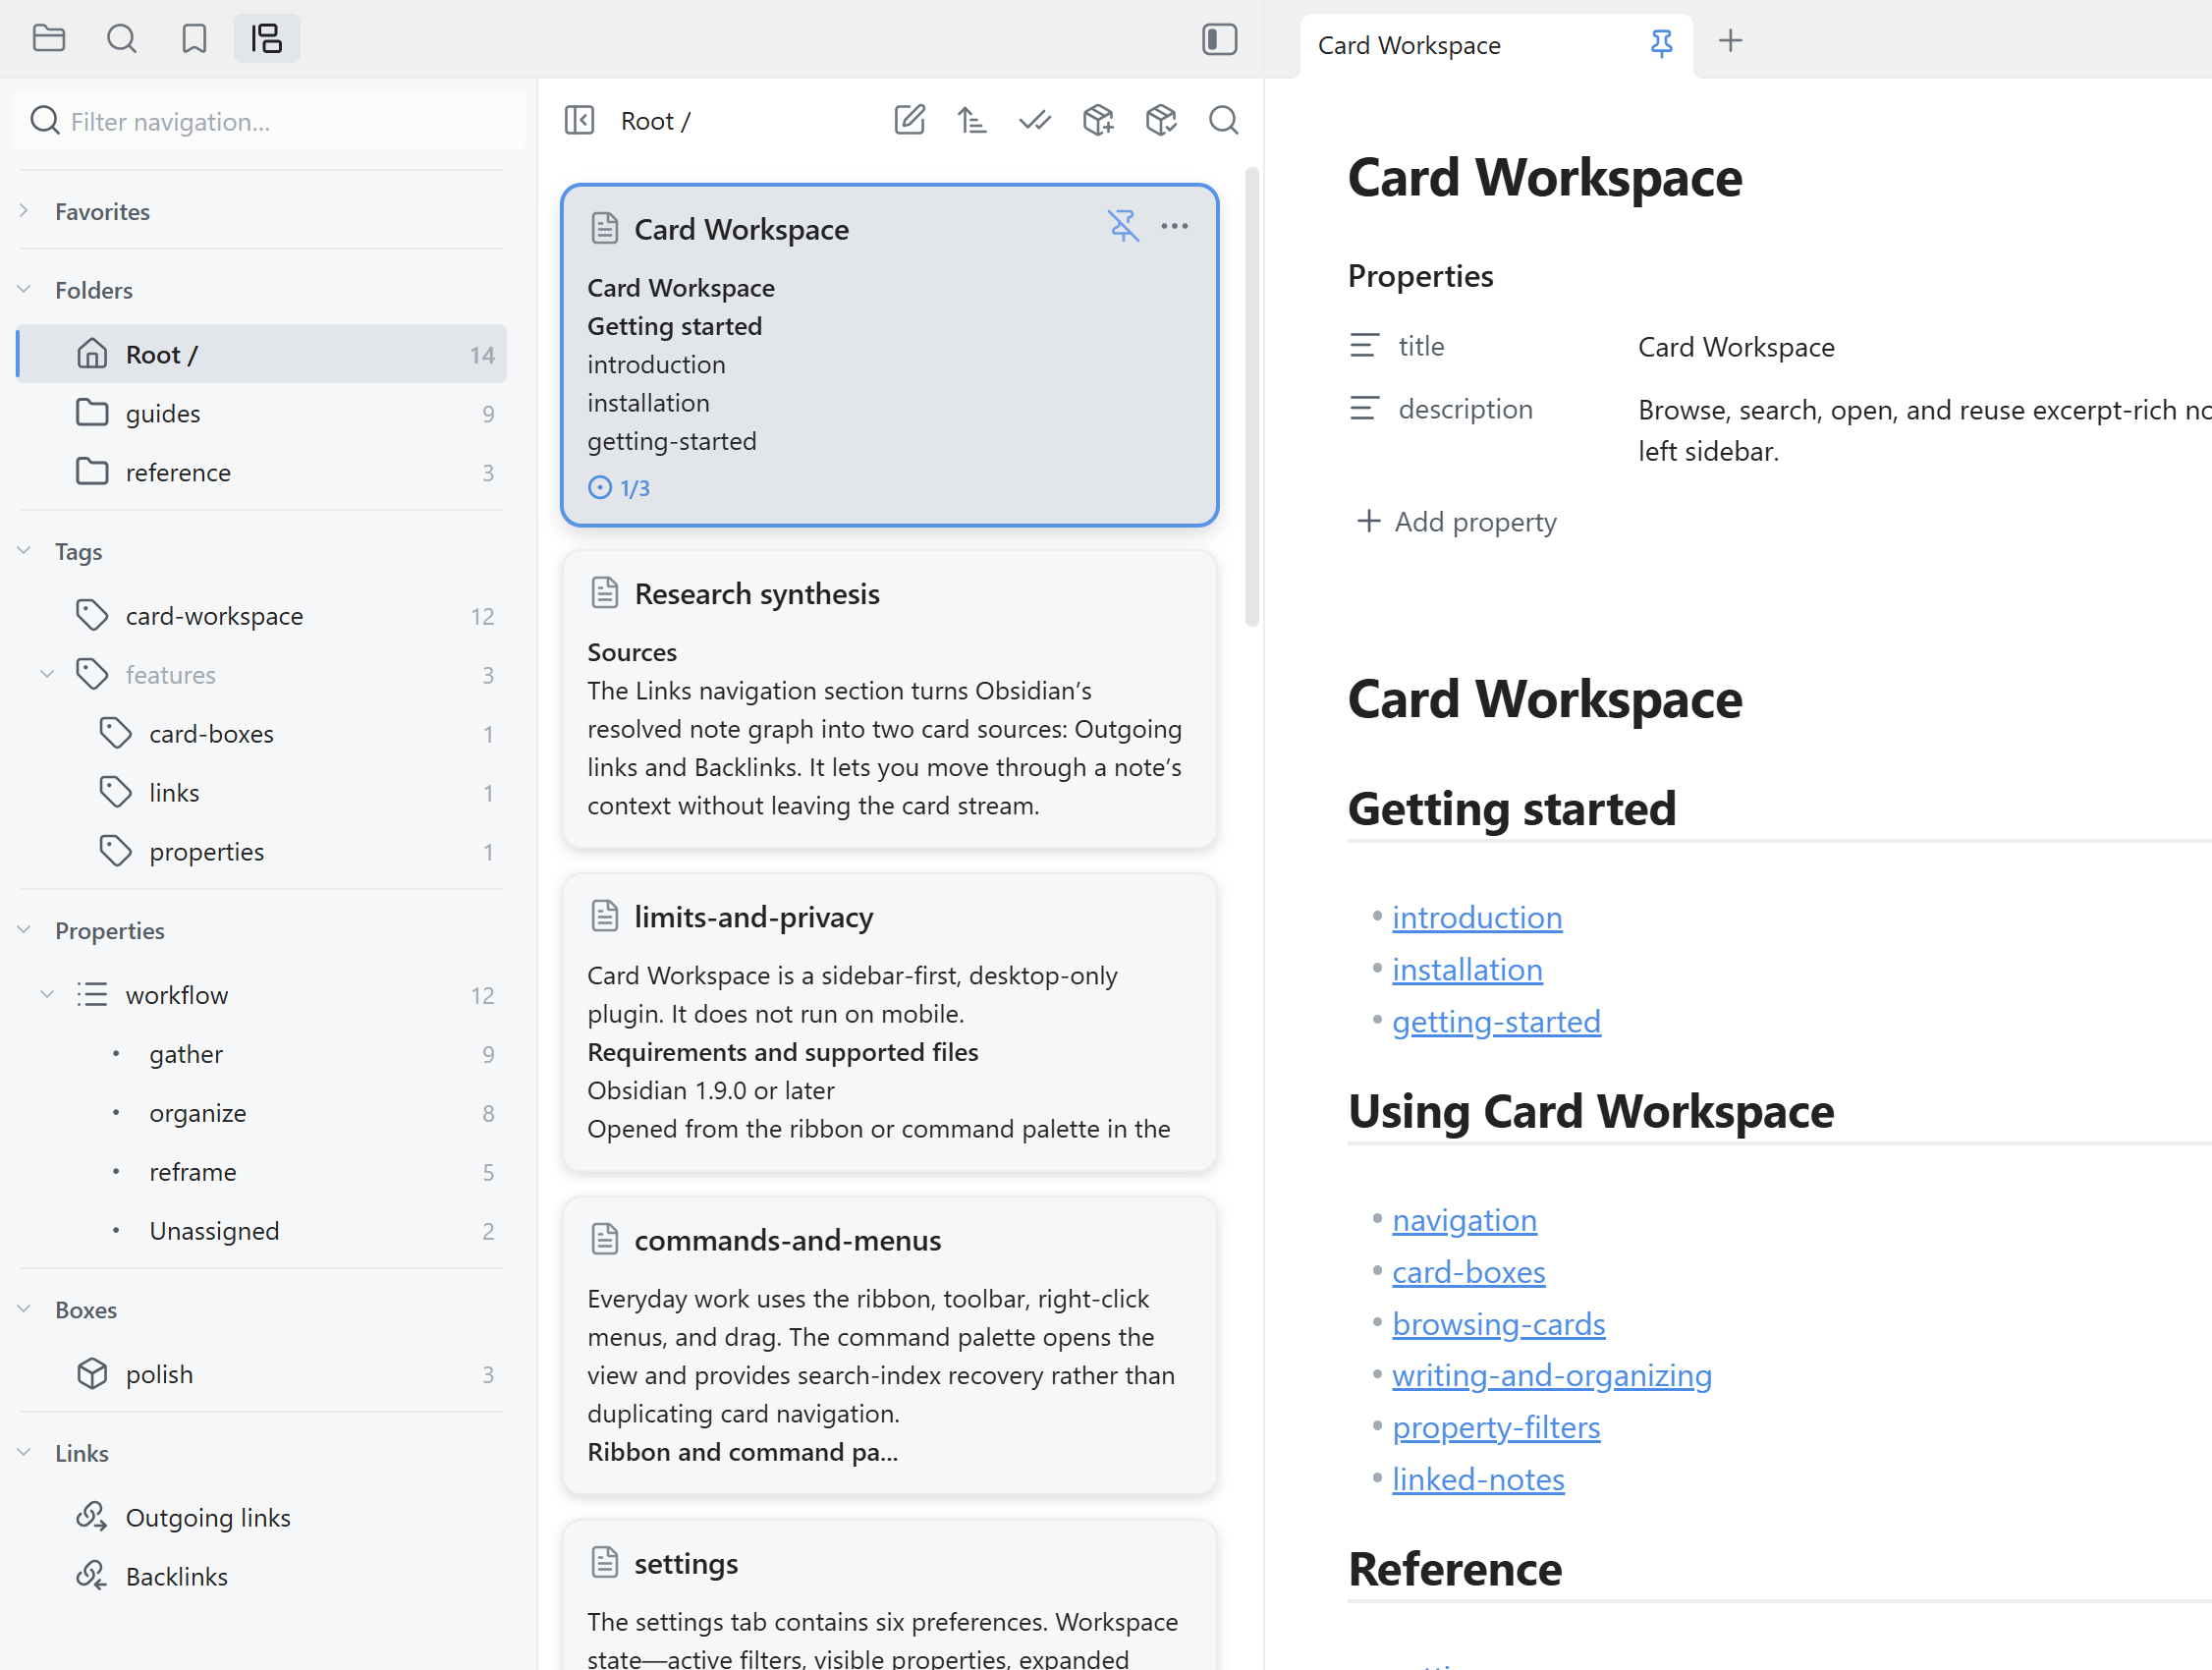2212x1670 pixels.
Task: Open the search icon in the top ribbon
Action: point(121,39)
